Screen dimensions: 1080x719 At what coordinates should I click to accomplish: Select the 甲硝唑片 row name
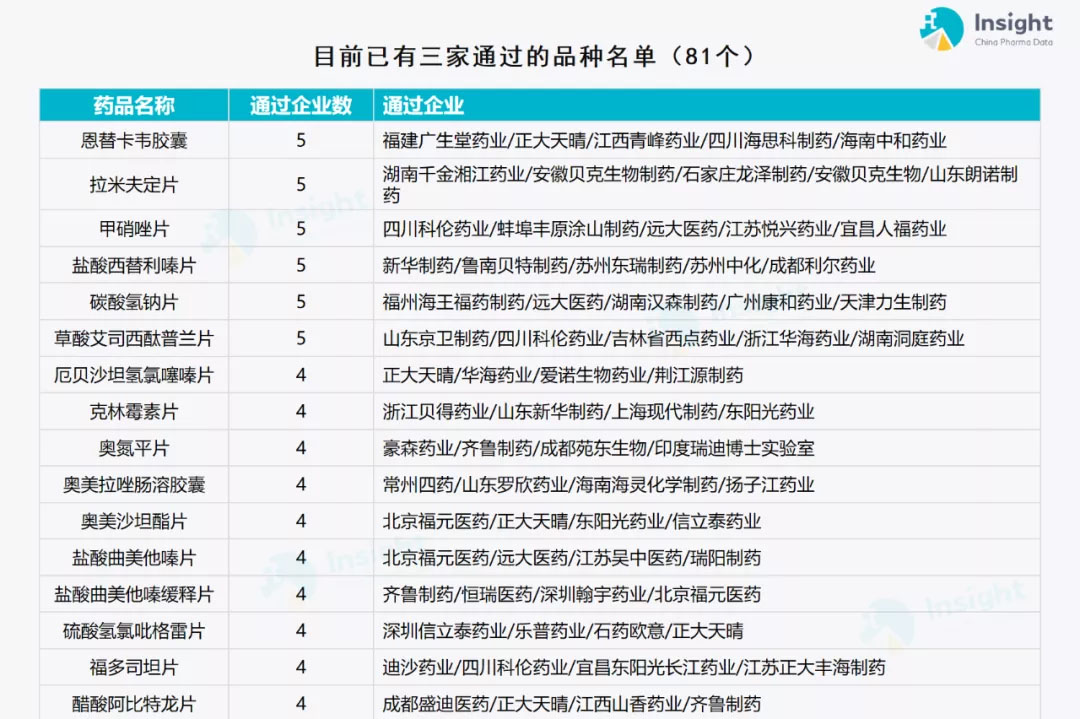(134, 229)
